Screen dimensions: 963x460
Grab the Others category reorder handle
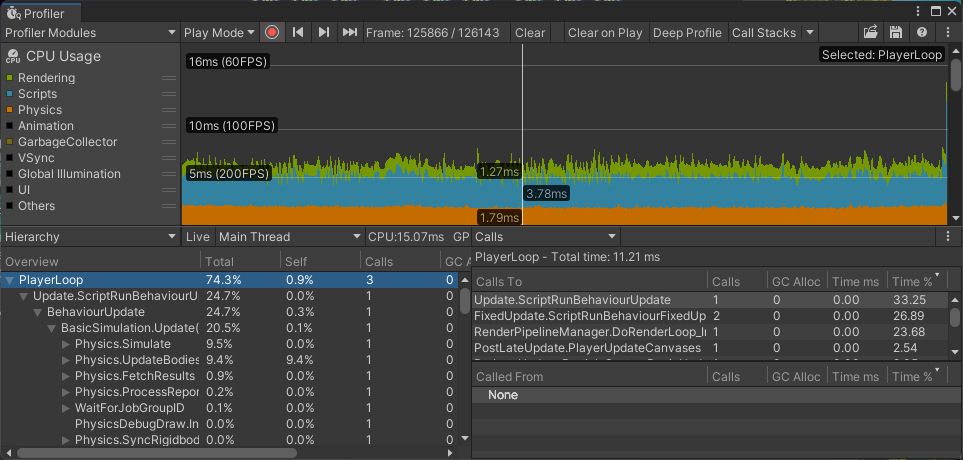tap(169, 206)
